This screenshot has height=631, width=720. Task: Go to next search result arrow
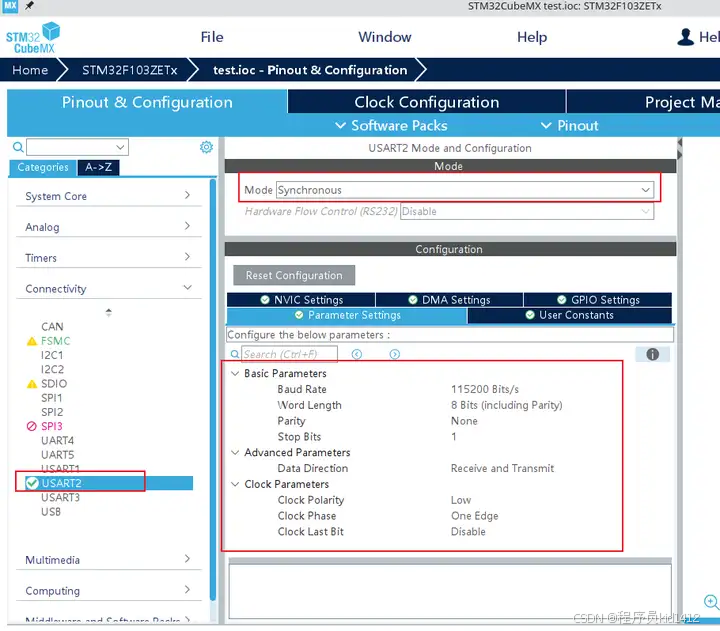(394, 354)
